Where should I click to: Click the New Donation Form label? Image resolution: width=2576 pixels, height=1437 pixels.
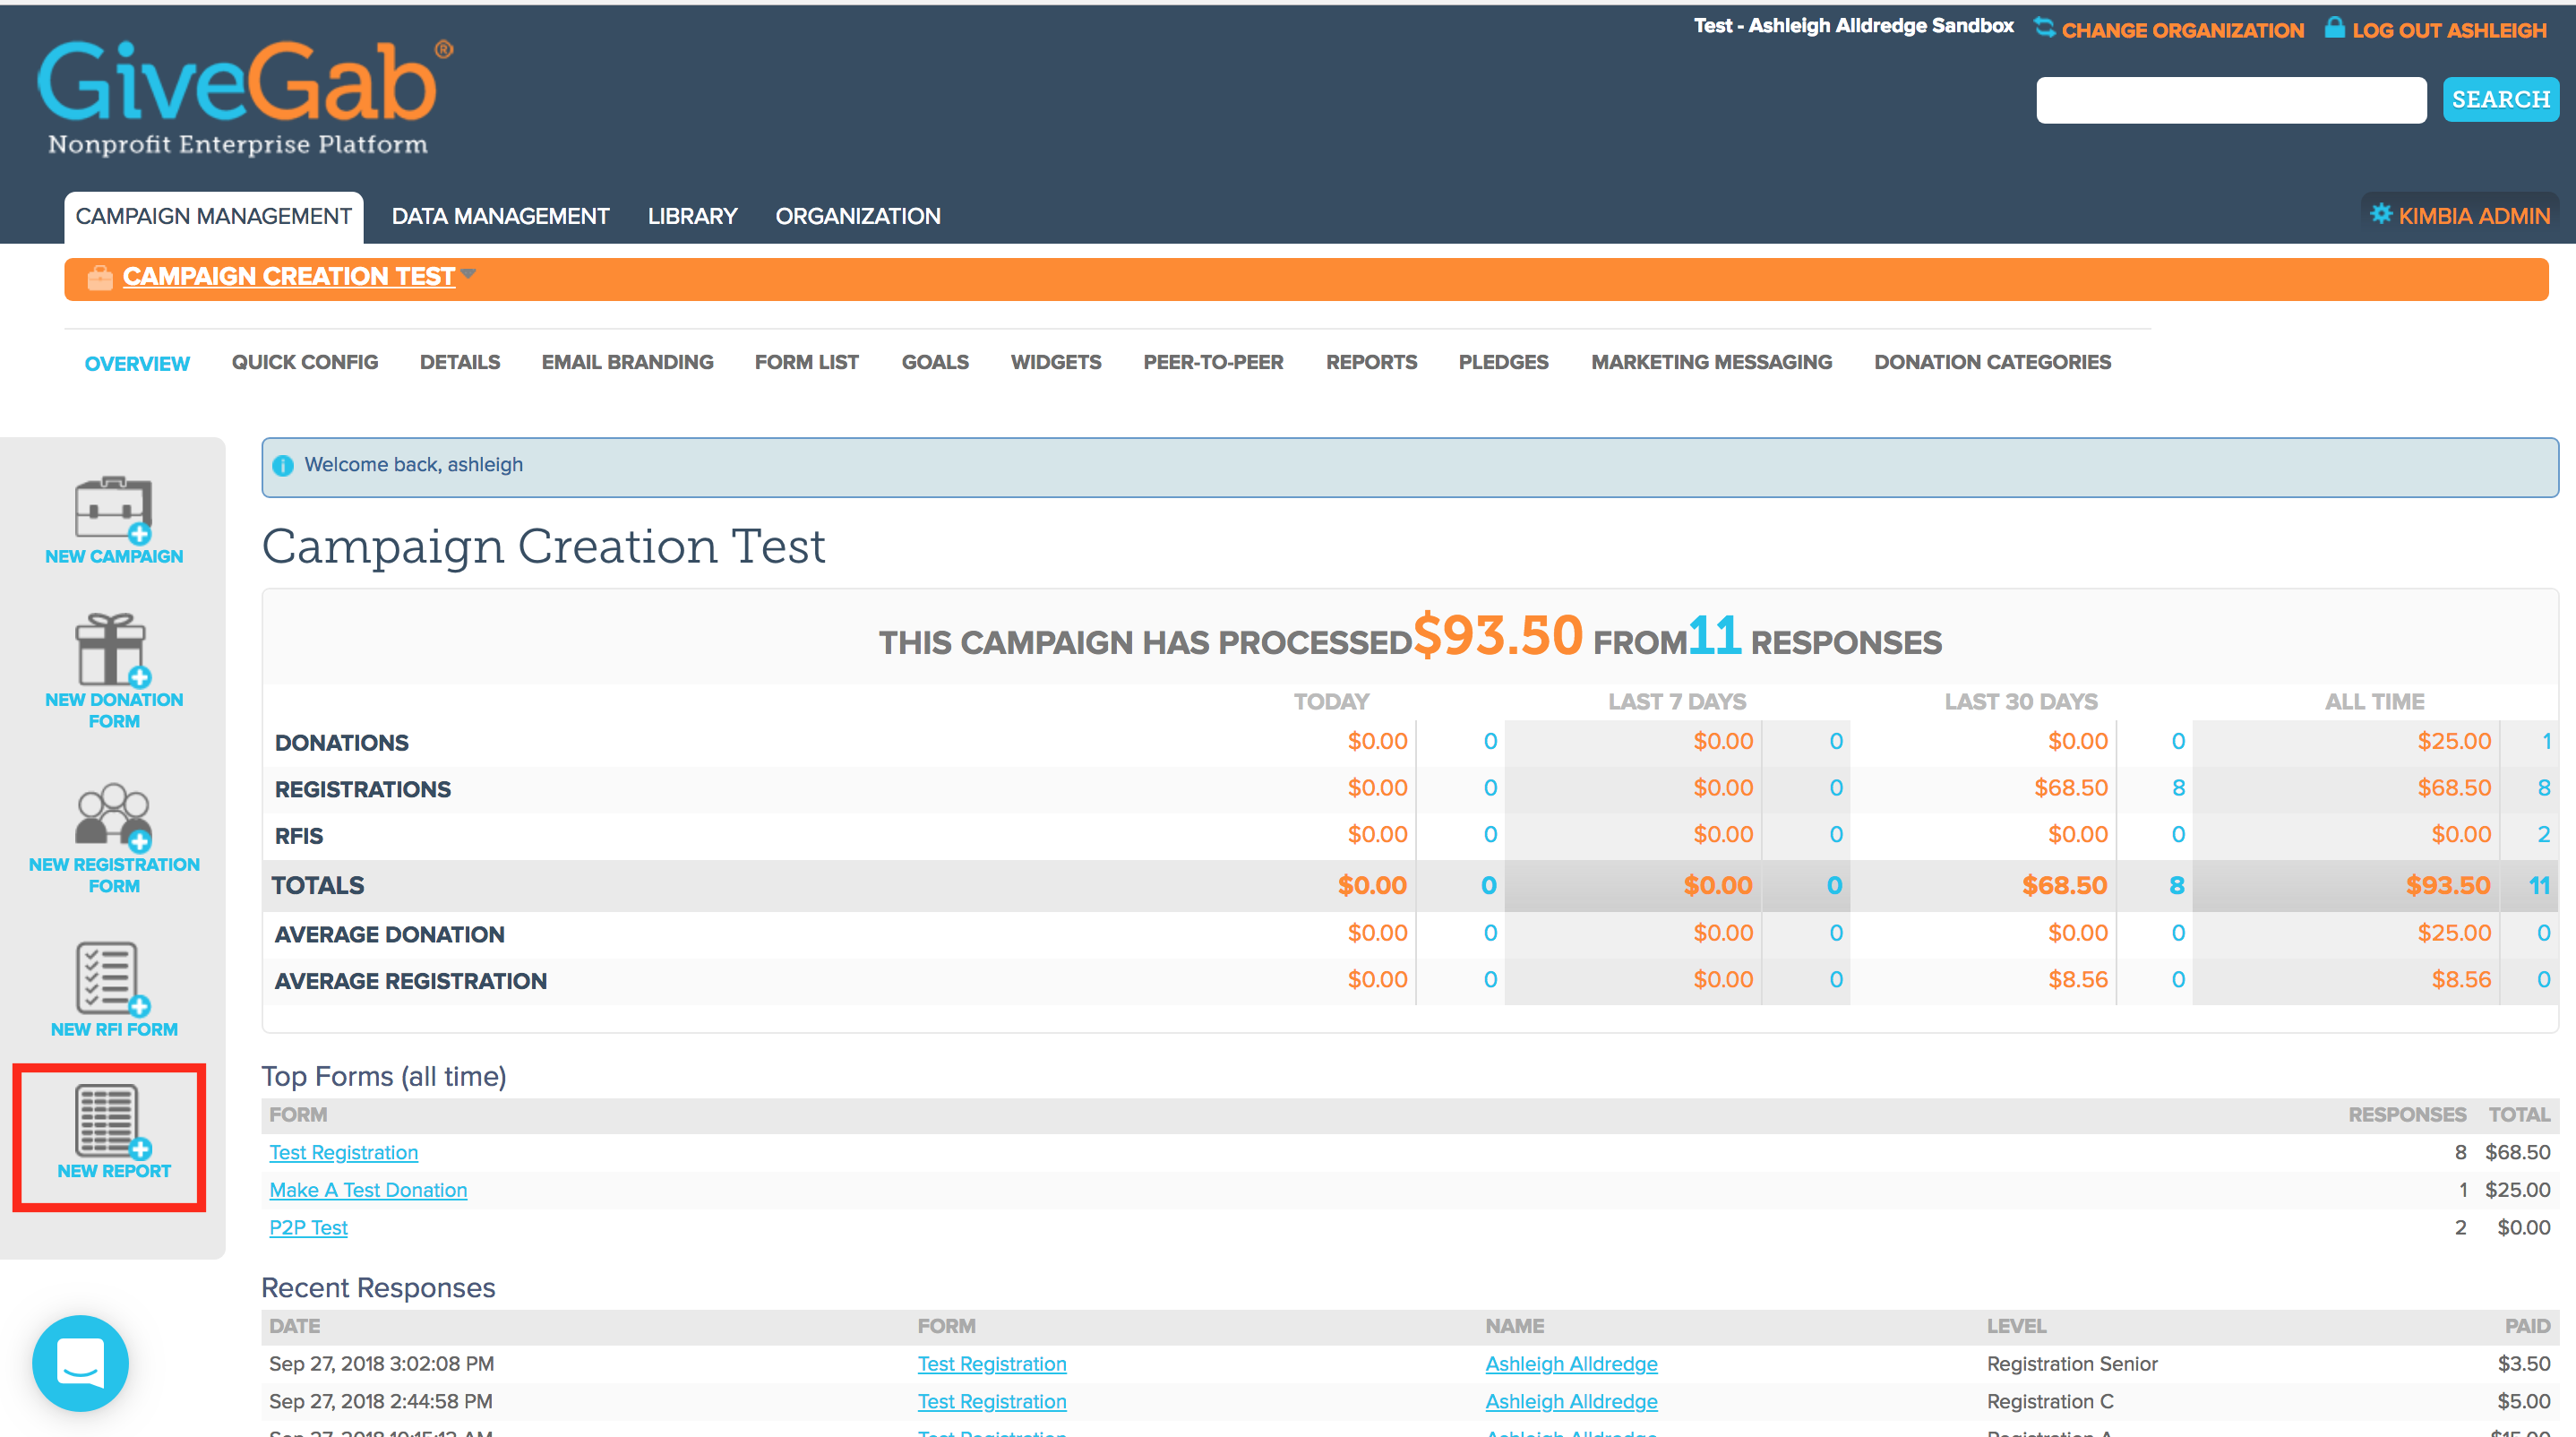(114, 710)
